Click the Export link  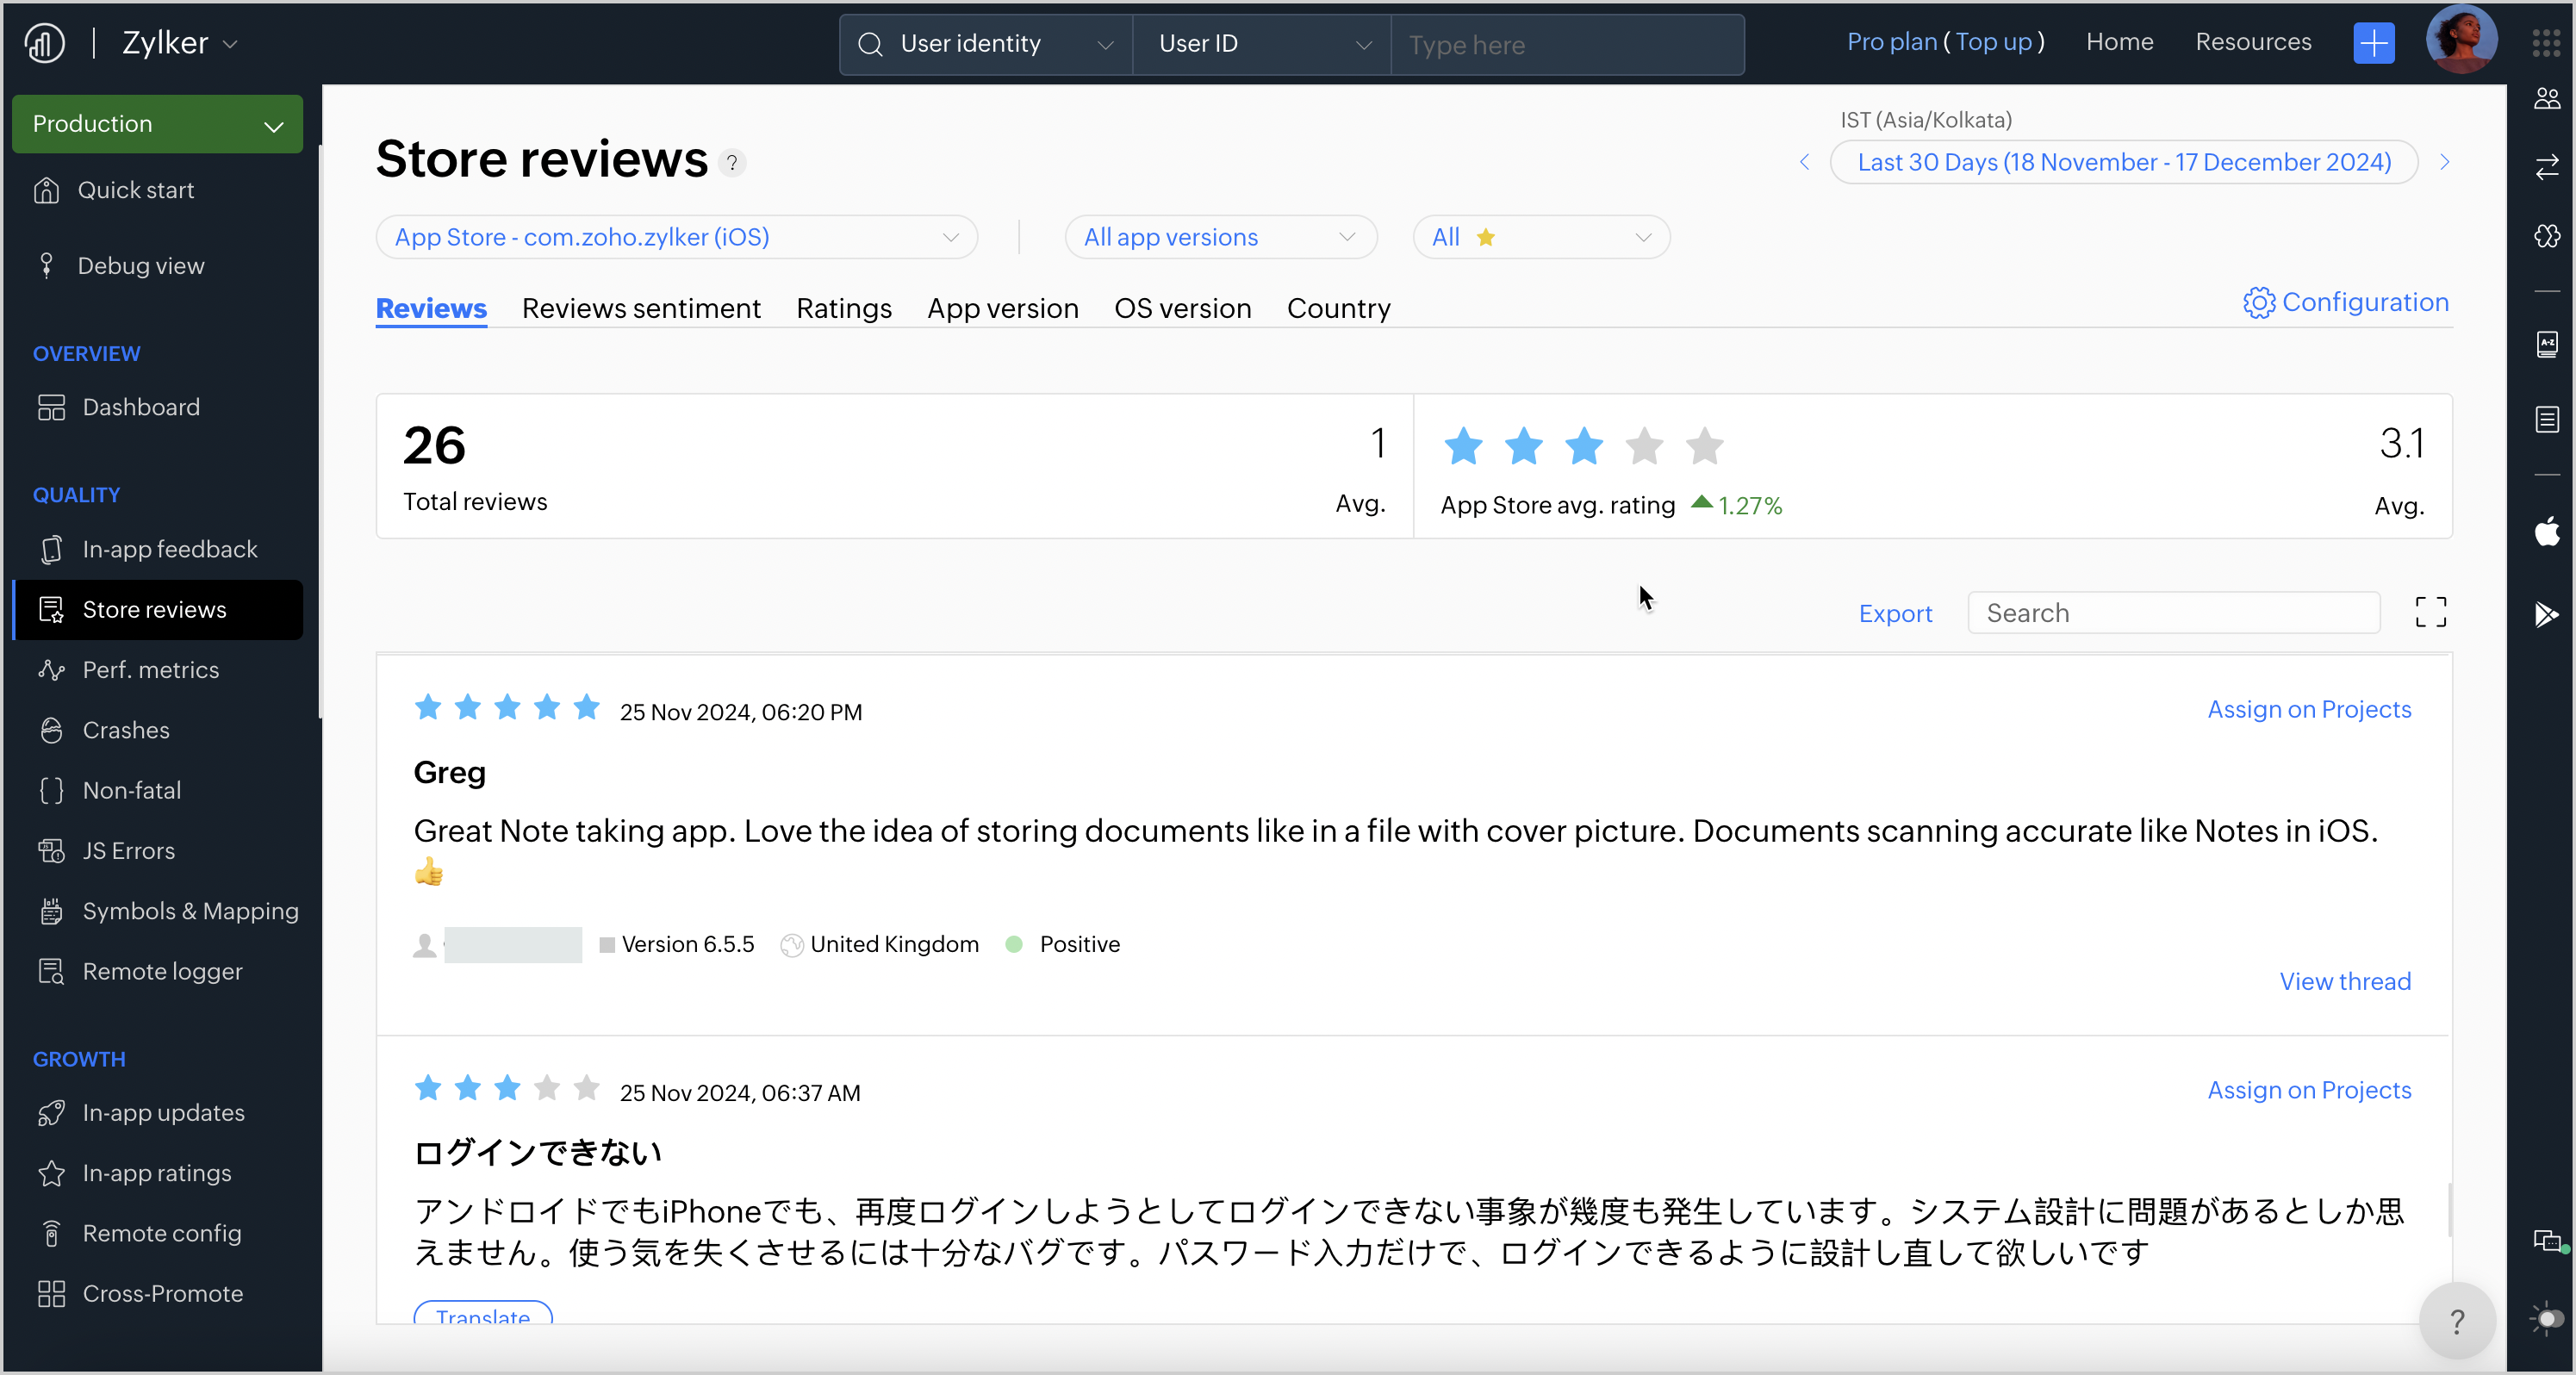tap(1895, 613)
